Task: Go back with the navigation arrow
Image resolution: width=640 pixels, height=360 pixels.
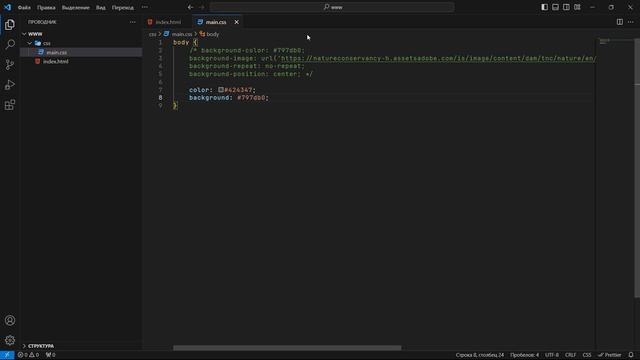Action: click(x=190, y=7)
